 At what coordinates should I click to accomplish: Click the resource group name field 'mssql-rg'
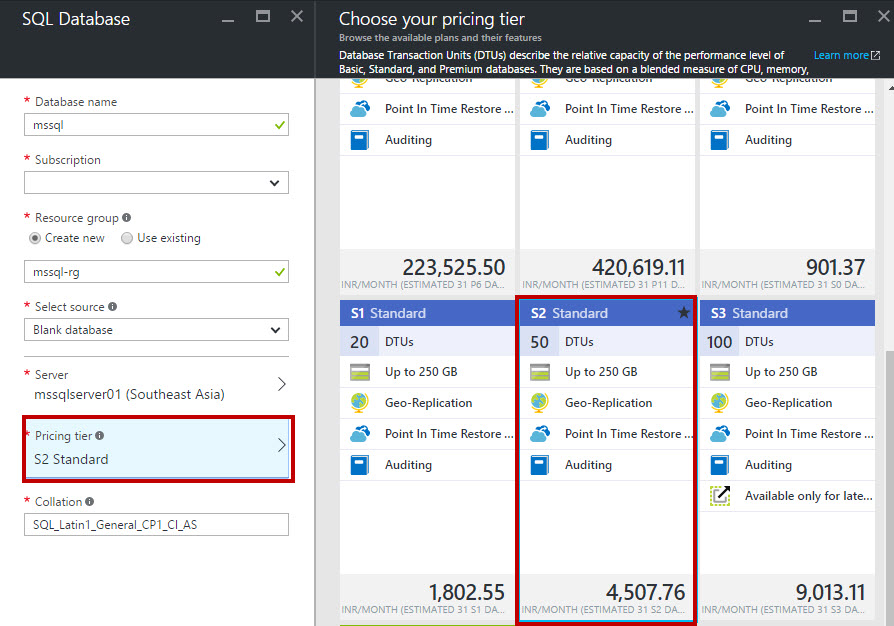pos(156,272)
